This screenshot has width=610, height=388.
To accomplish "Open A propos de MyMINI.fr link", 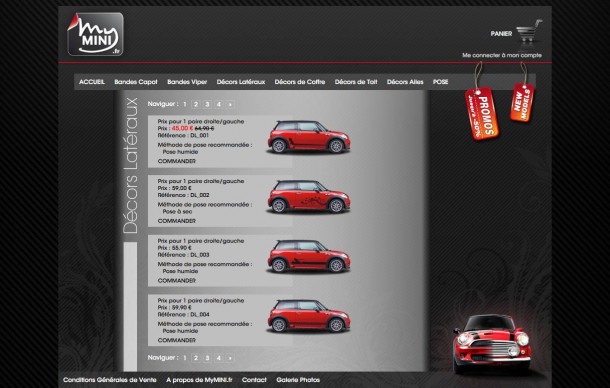I will (x=199, y=380).
